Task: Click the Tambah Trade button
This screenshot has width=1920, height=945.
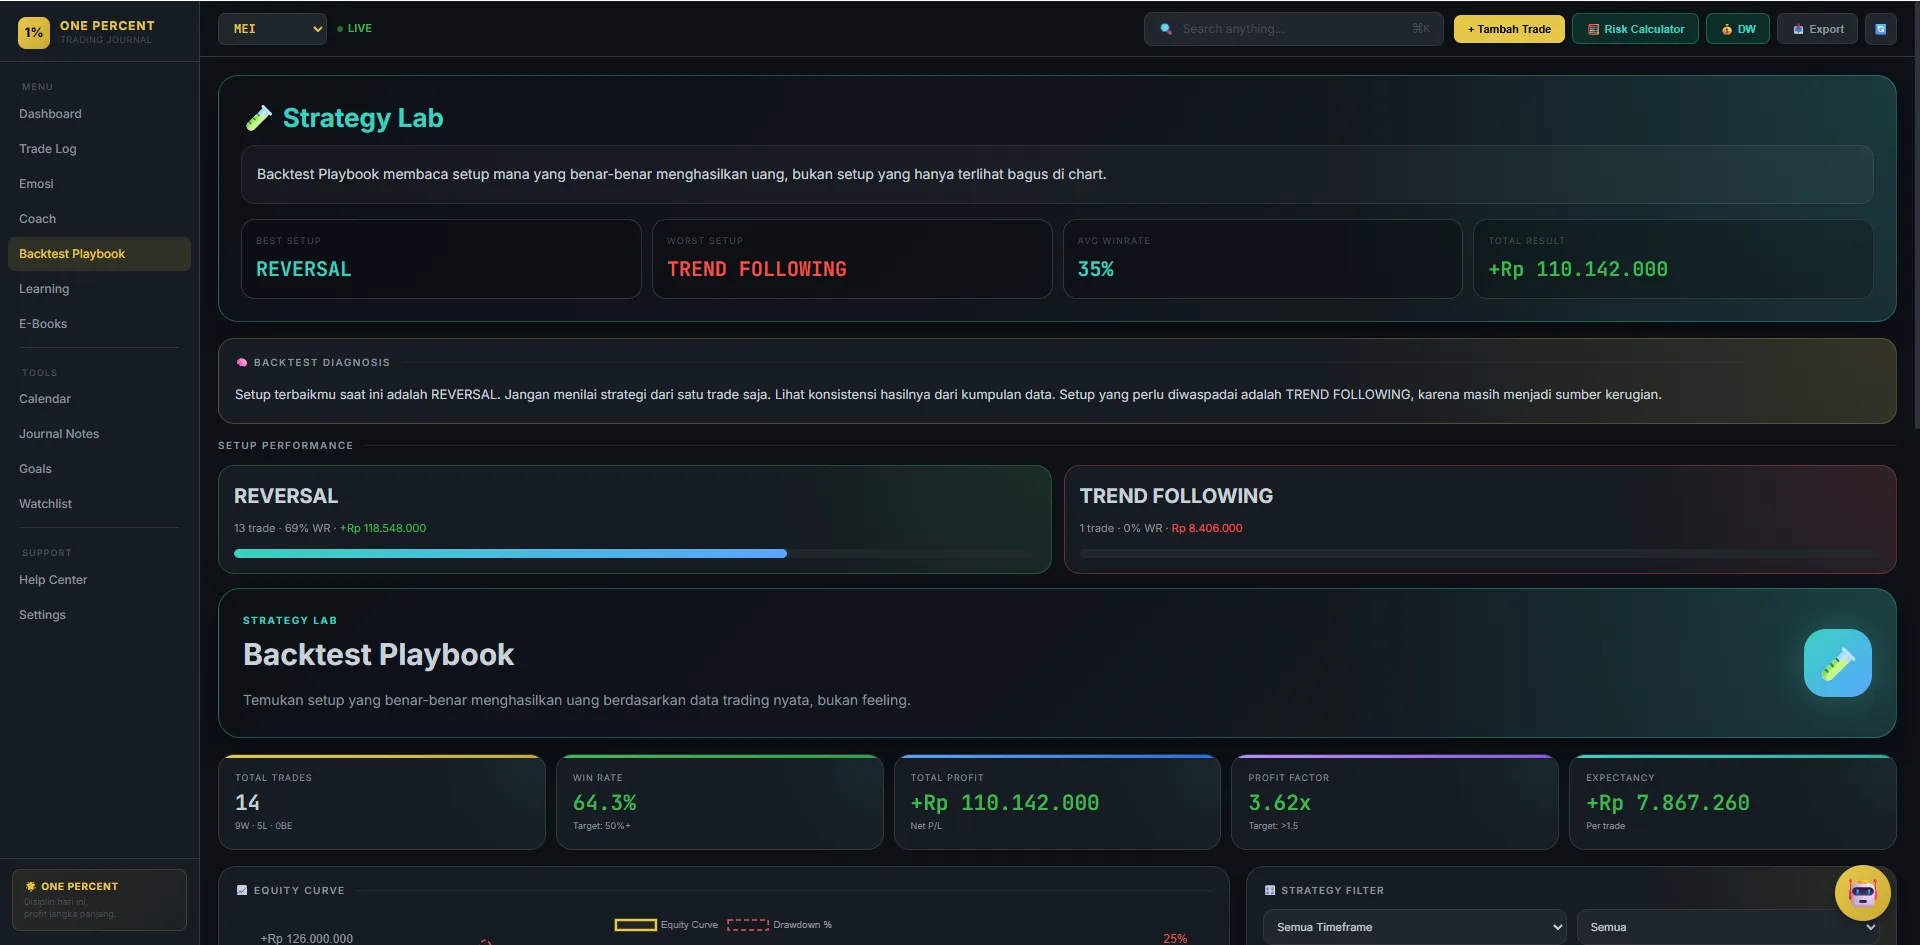Action: [x=1509, y=29]
